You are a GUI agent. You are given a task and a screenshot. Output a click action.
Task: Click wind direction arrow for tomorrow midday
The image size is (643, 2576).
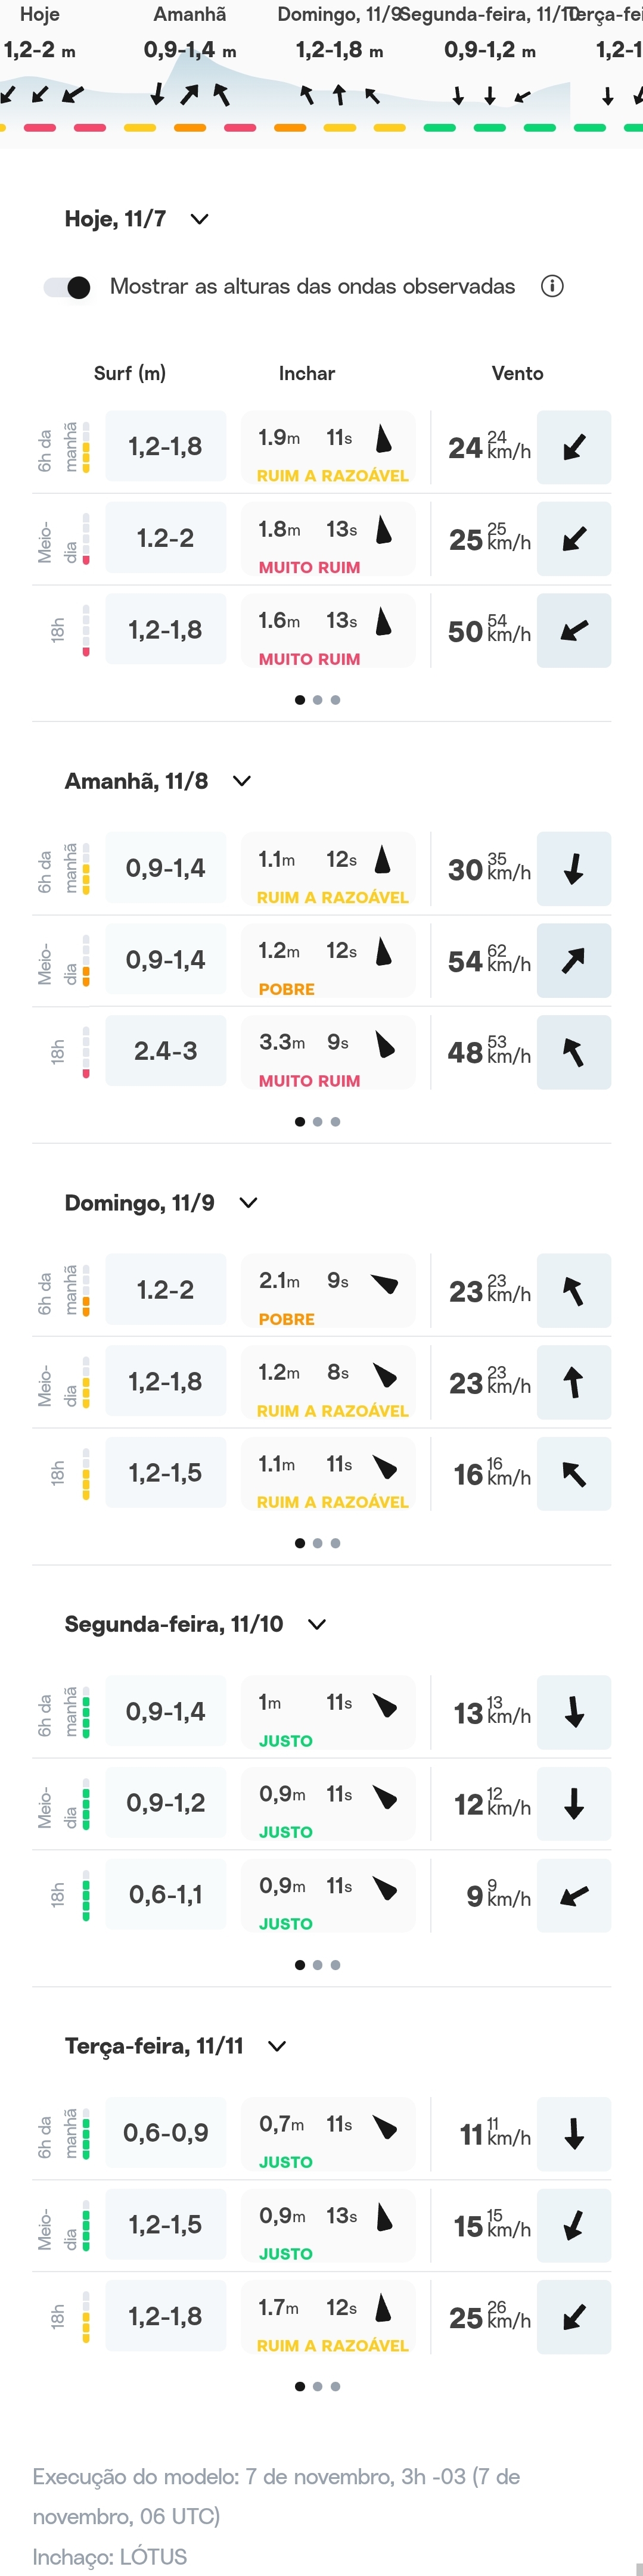click(574, 961)
